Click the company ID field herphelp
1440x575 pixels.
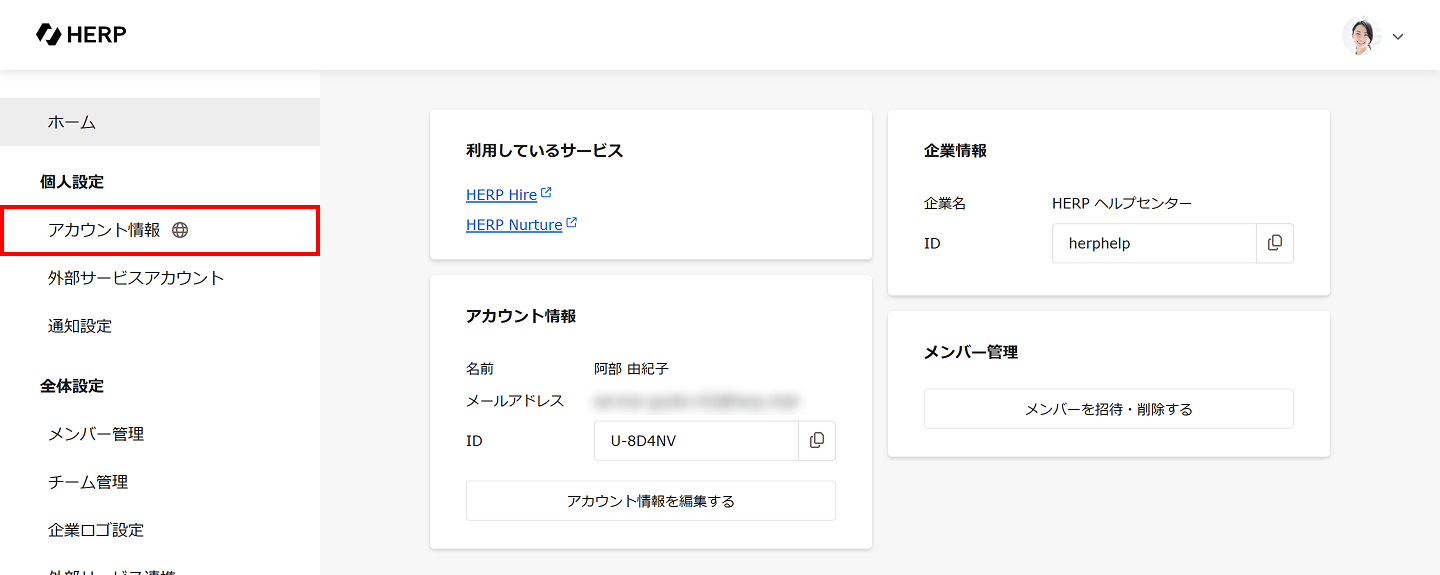click(1154, 243)
